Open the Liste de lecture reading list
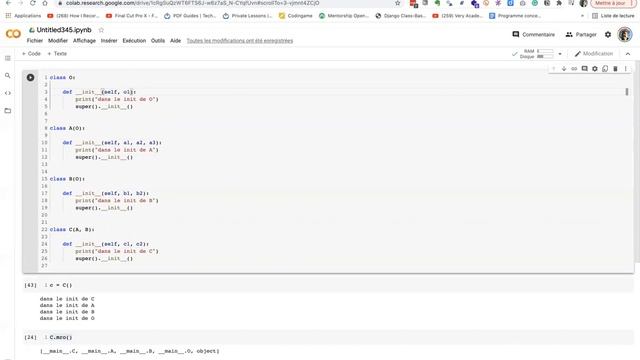The width and height of the screenshot is (640, 360). [x=613, y=16]
